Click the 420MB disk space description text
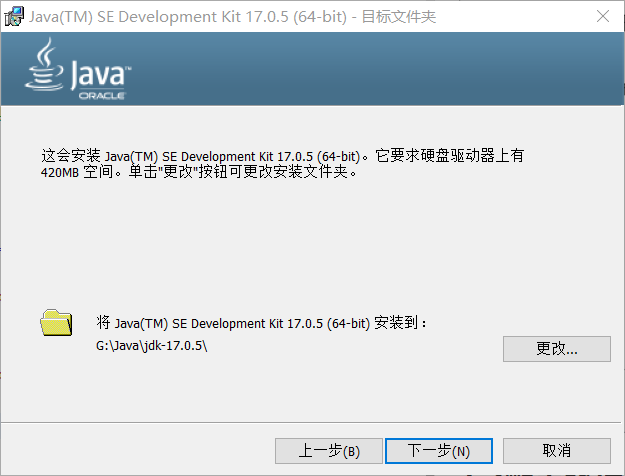Image resolution: width=625 pixels, height=476 pixels. coord(282,163)
